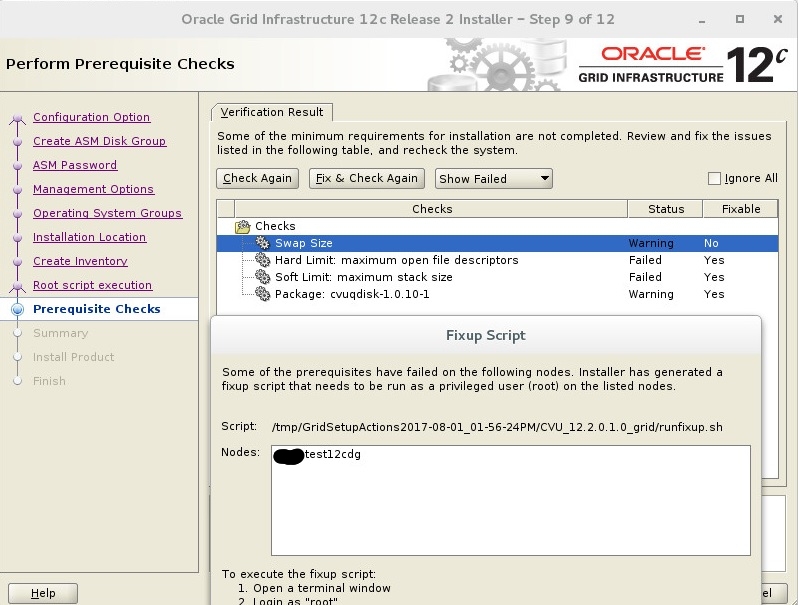Select Soft Limit maximum stack size row
Screen dimensions: 798x605
click(x=497, y=277)
